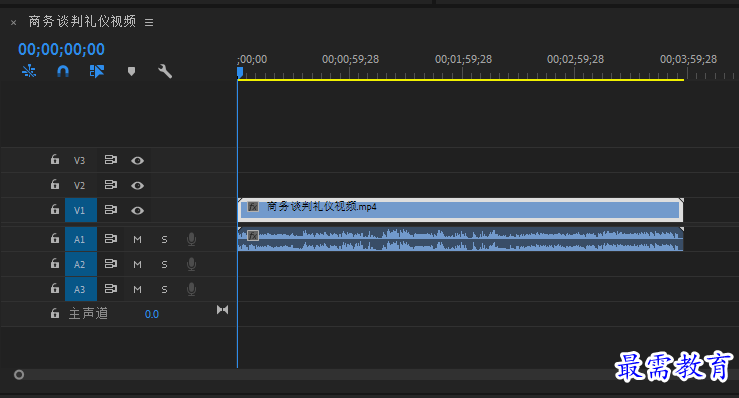Jump to 00;01;59;28 on time ruler
Image resolution: width=739 pixels, height=398 pixels.
pos(463,59)
